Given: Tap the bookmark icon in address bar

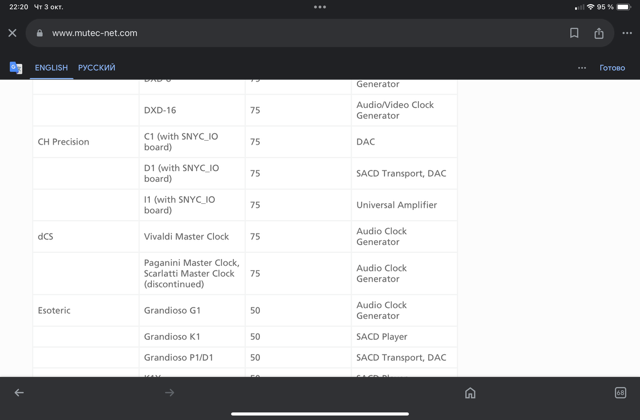Looking at the screenshot, I should pyautogui.click(x=574, y=33).
